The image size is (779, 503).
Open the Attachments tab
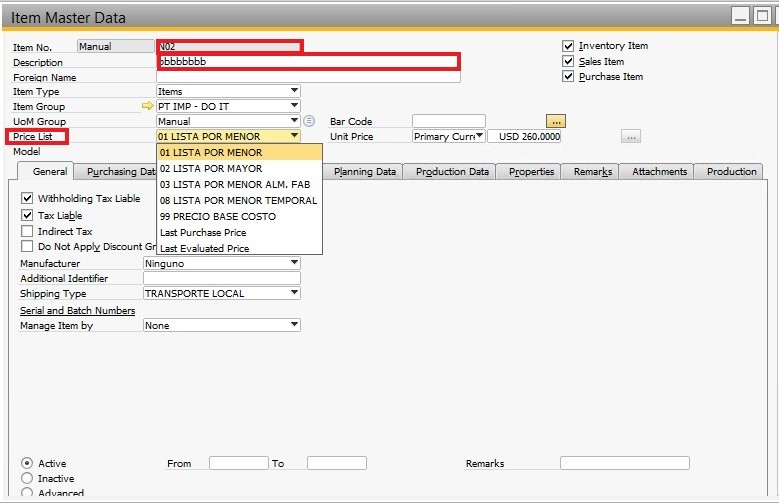click(660, 172)
